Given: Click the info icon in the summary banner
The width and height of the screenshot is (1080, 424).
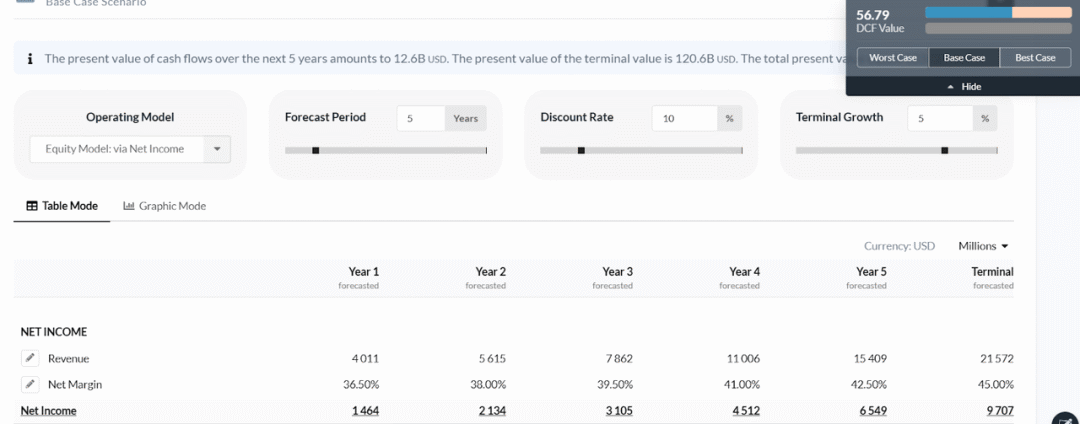Looking at the screenshot, I should coord(30,59).
